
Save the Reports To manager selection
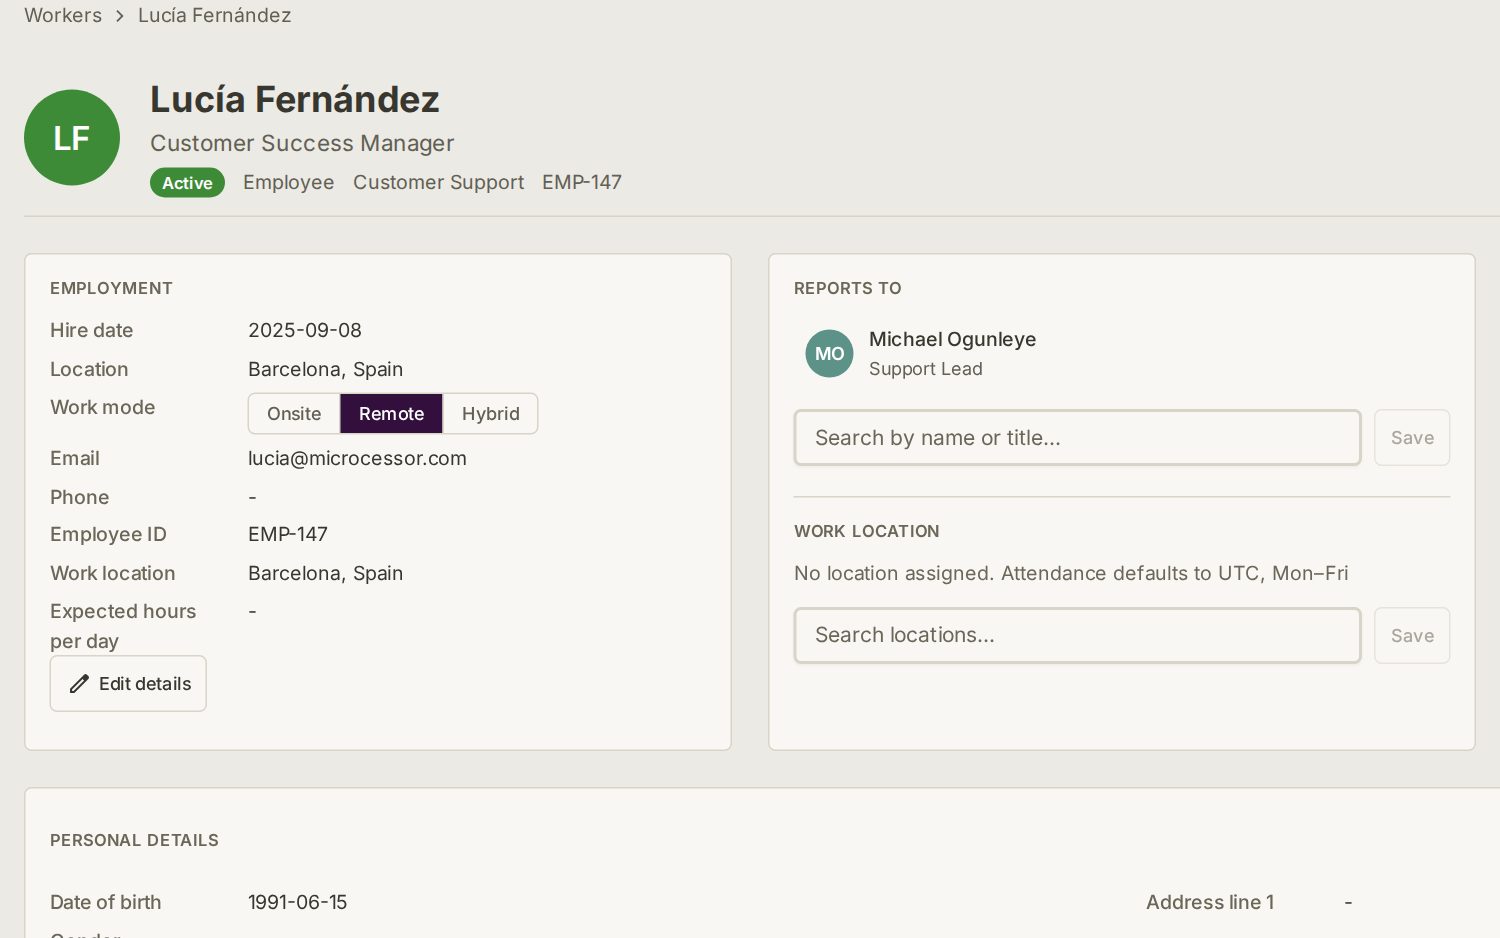[x=1412, y=438]
